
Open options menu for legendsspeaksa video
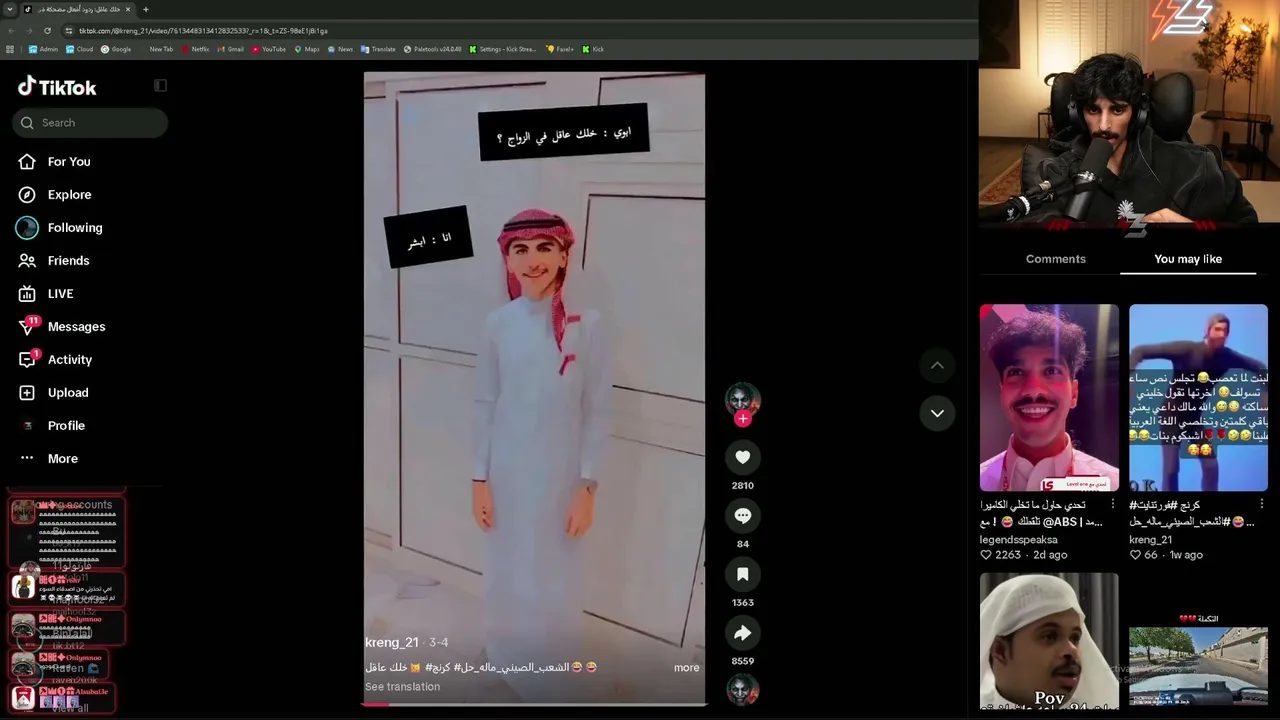(x=1114, y=505)
